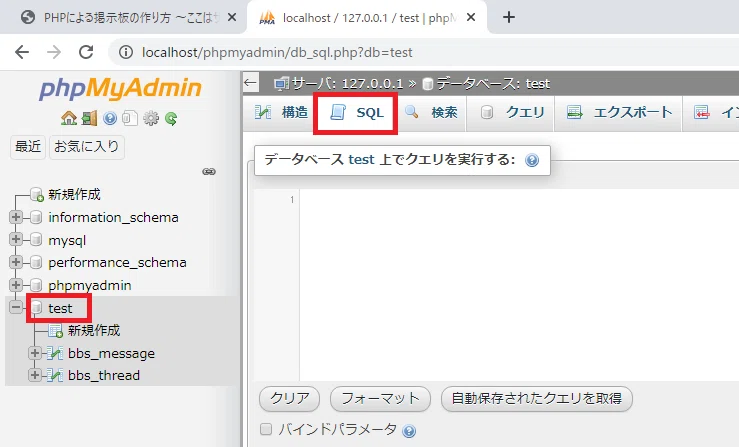Click test link in the query heading

[x=361, y=159]
